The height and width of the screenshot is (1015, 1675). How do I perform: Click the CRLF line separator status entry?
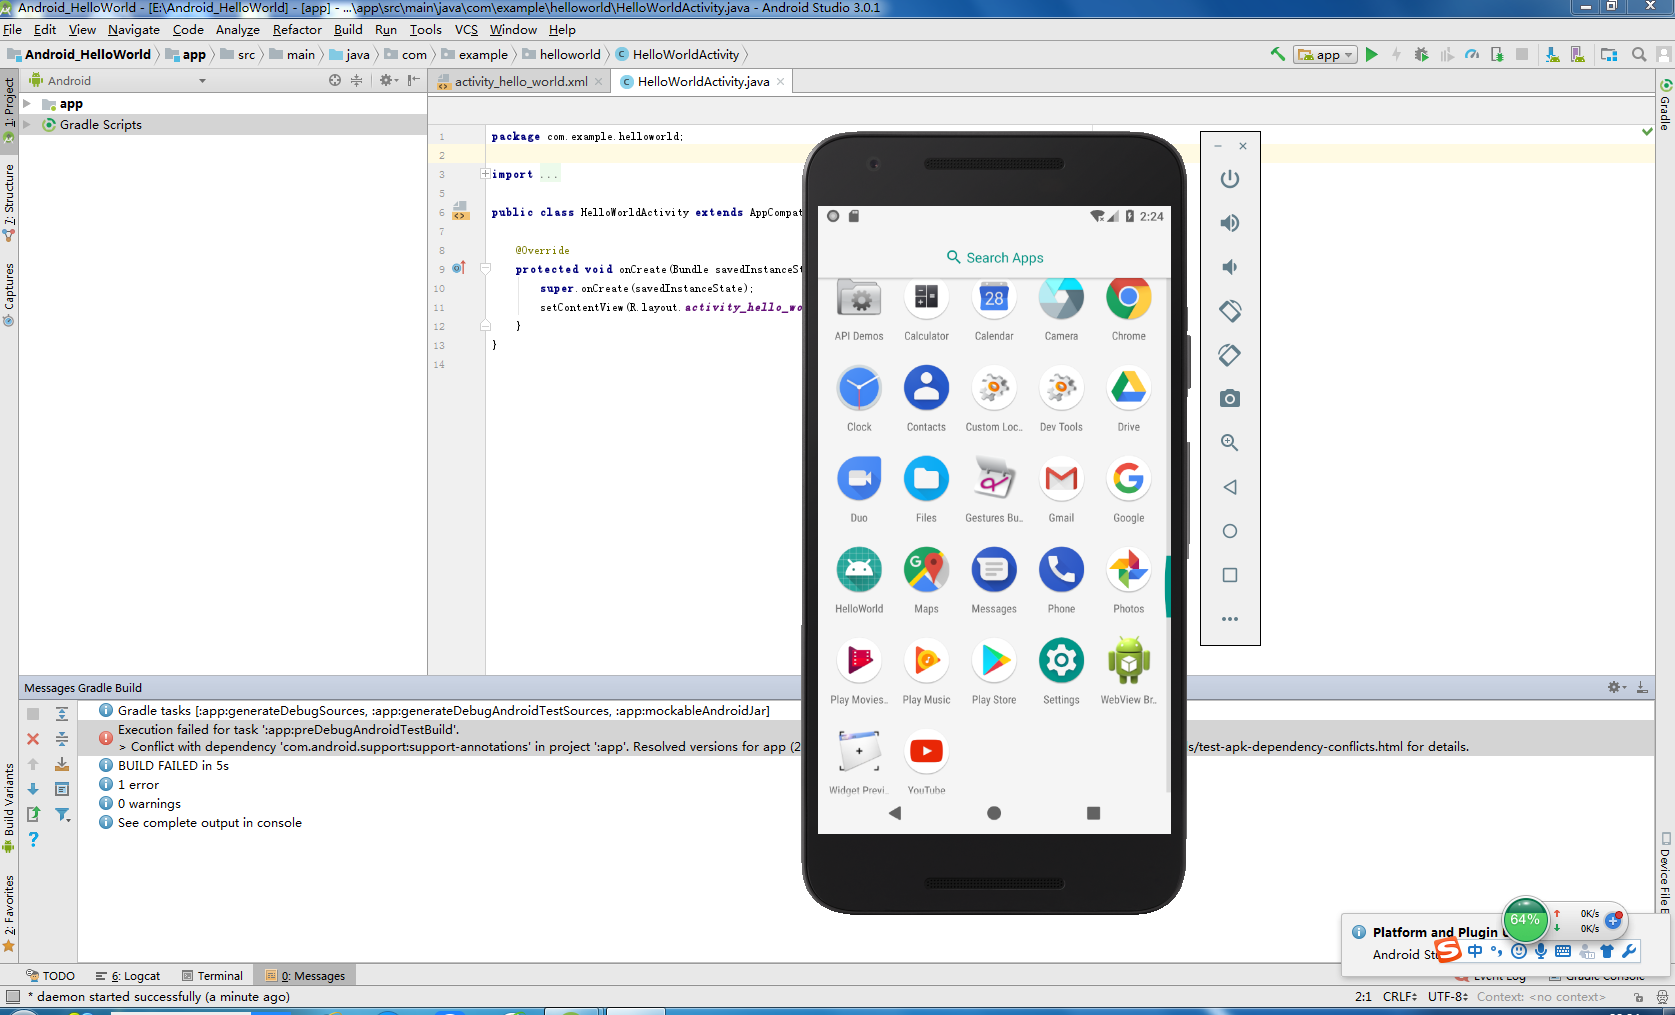pyautogui.click(x=1400, y=997)
